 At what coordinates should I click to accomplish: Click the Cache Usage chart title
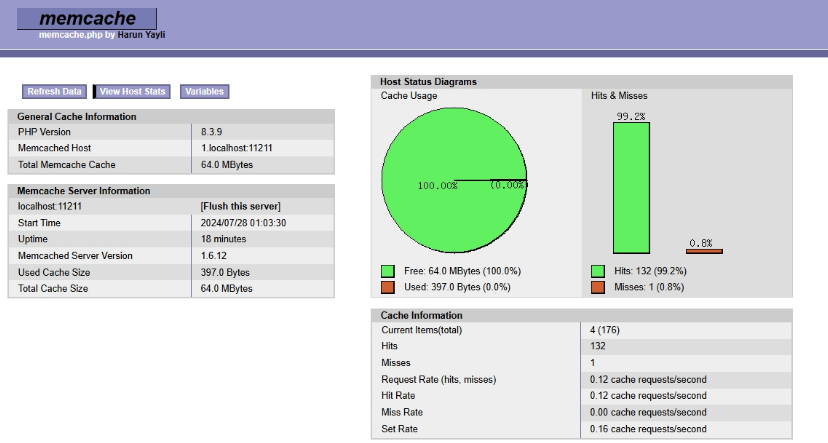[409, 96]
